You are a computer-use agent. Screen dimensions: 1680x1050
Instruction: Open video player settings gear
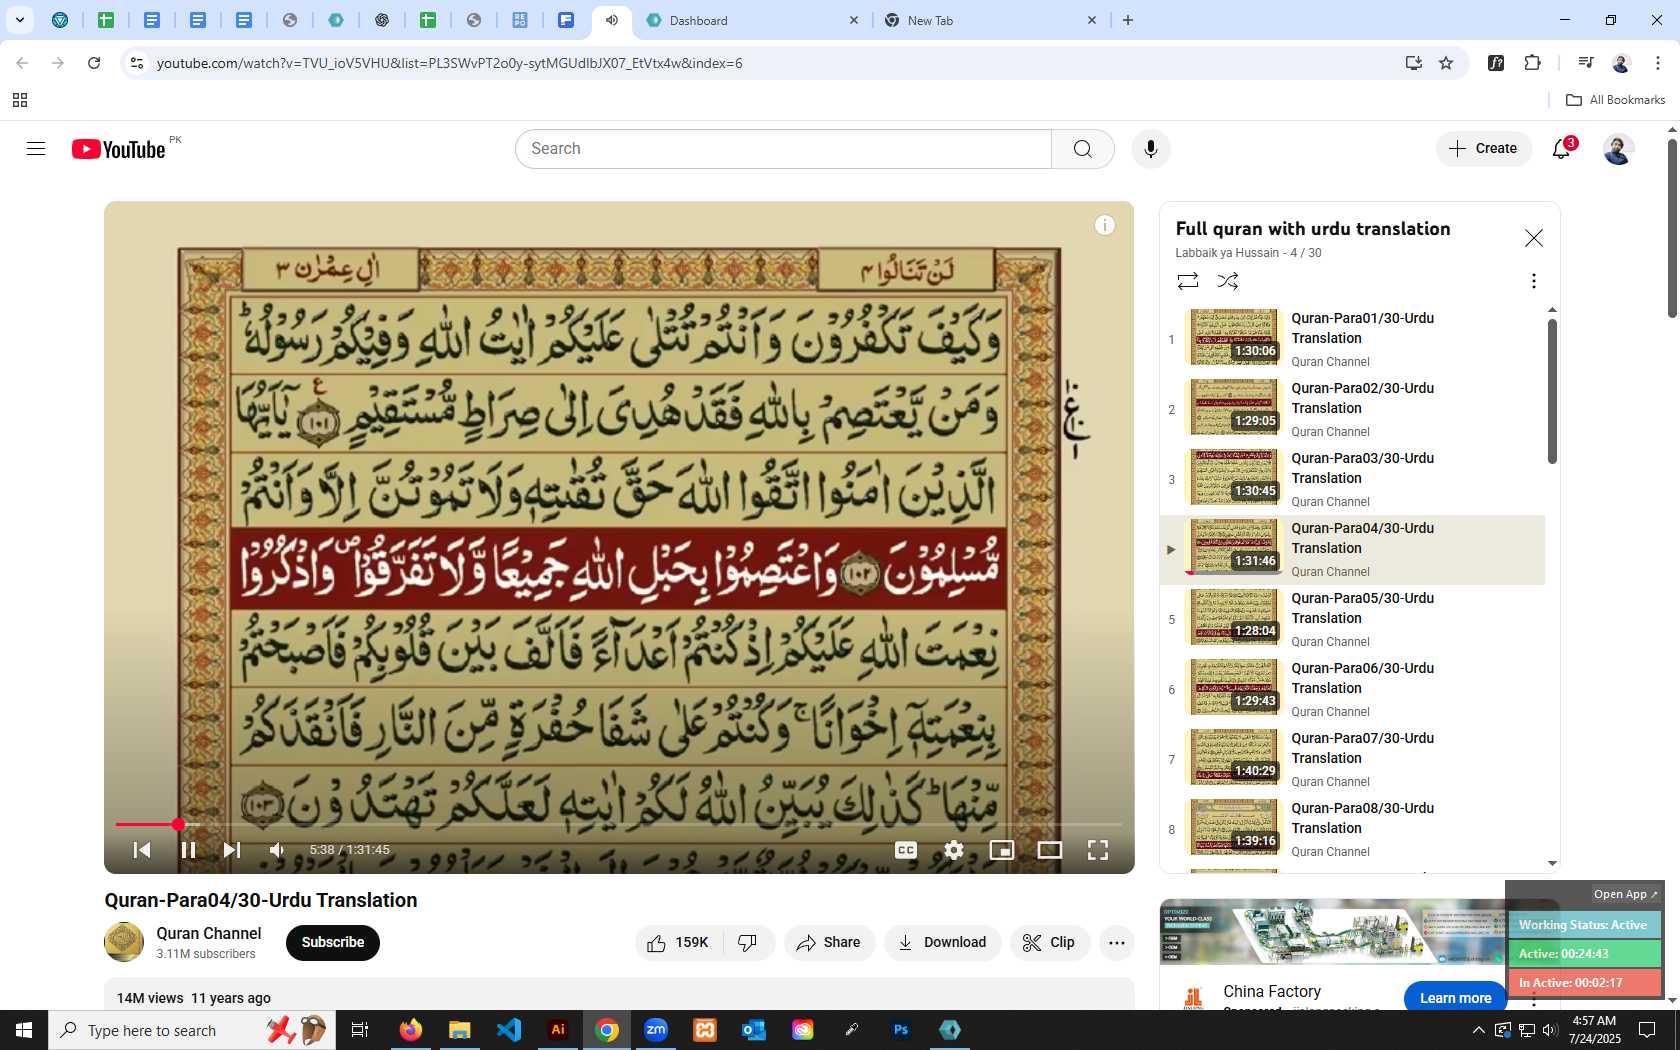[954, 850]
